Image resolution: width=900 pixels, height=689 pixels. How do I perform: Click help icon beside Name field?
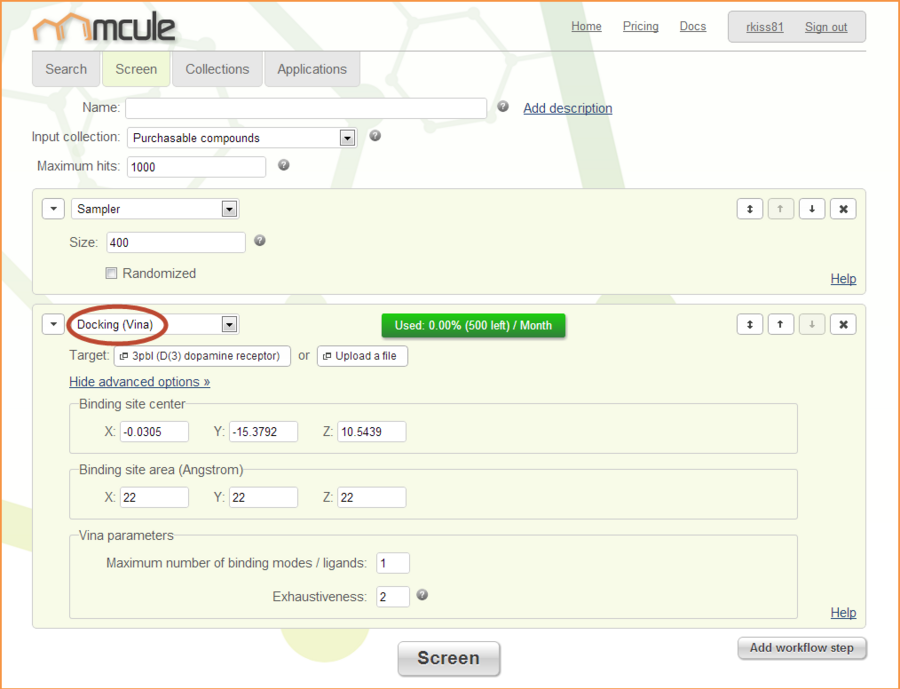[x=503, y=107]
